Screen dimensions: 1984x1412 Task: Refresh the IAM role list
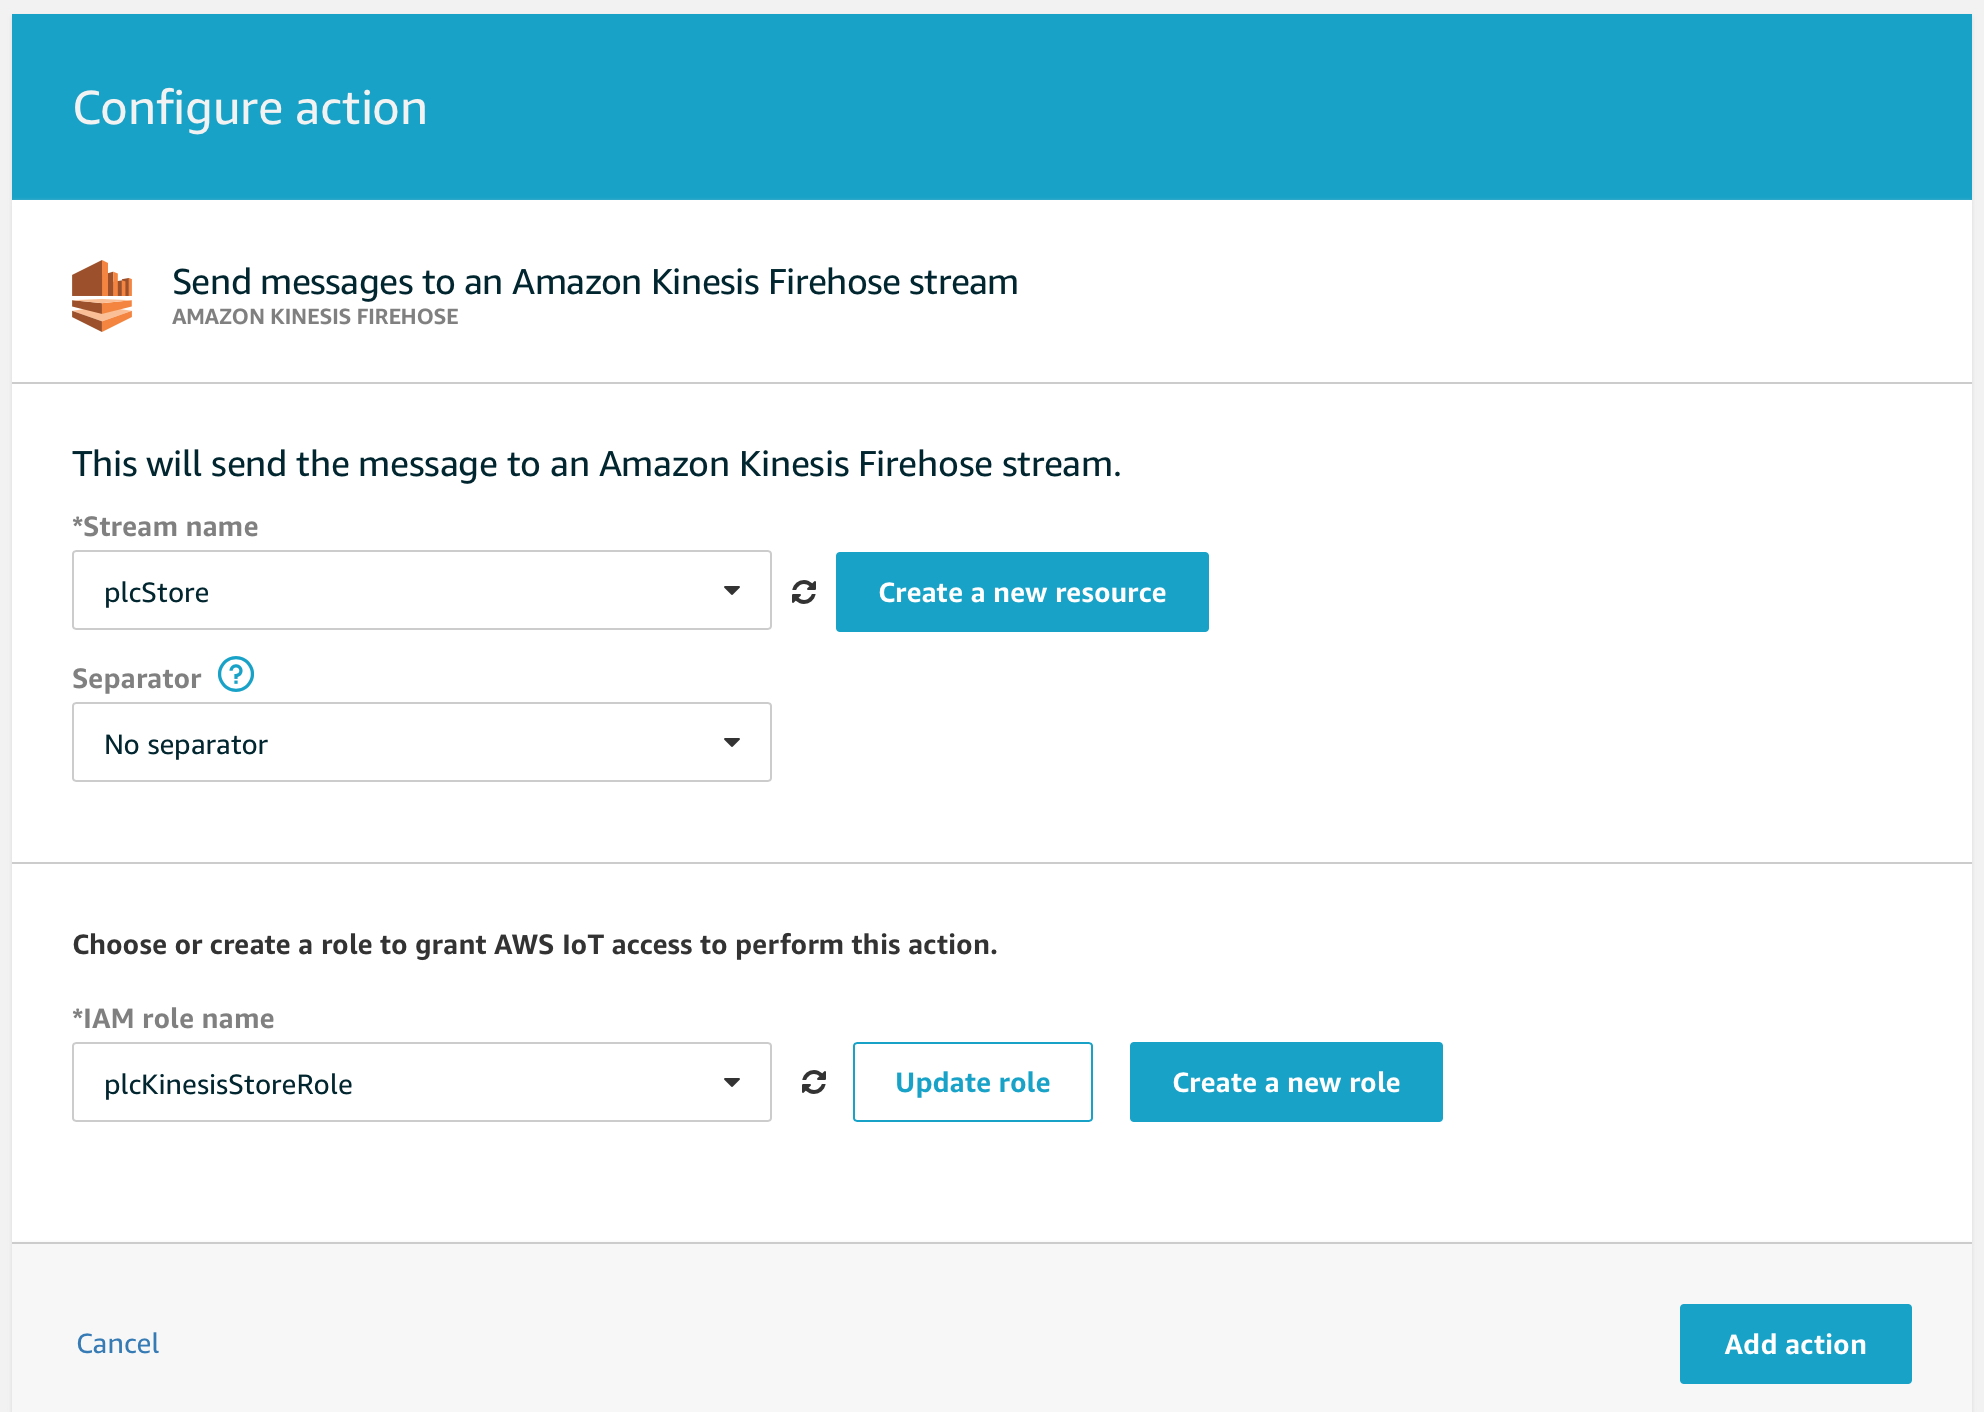814,1082
